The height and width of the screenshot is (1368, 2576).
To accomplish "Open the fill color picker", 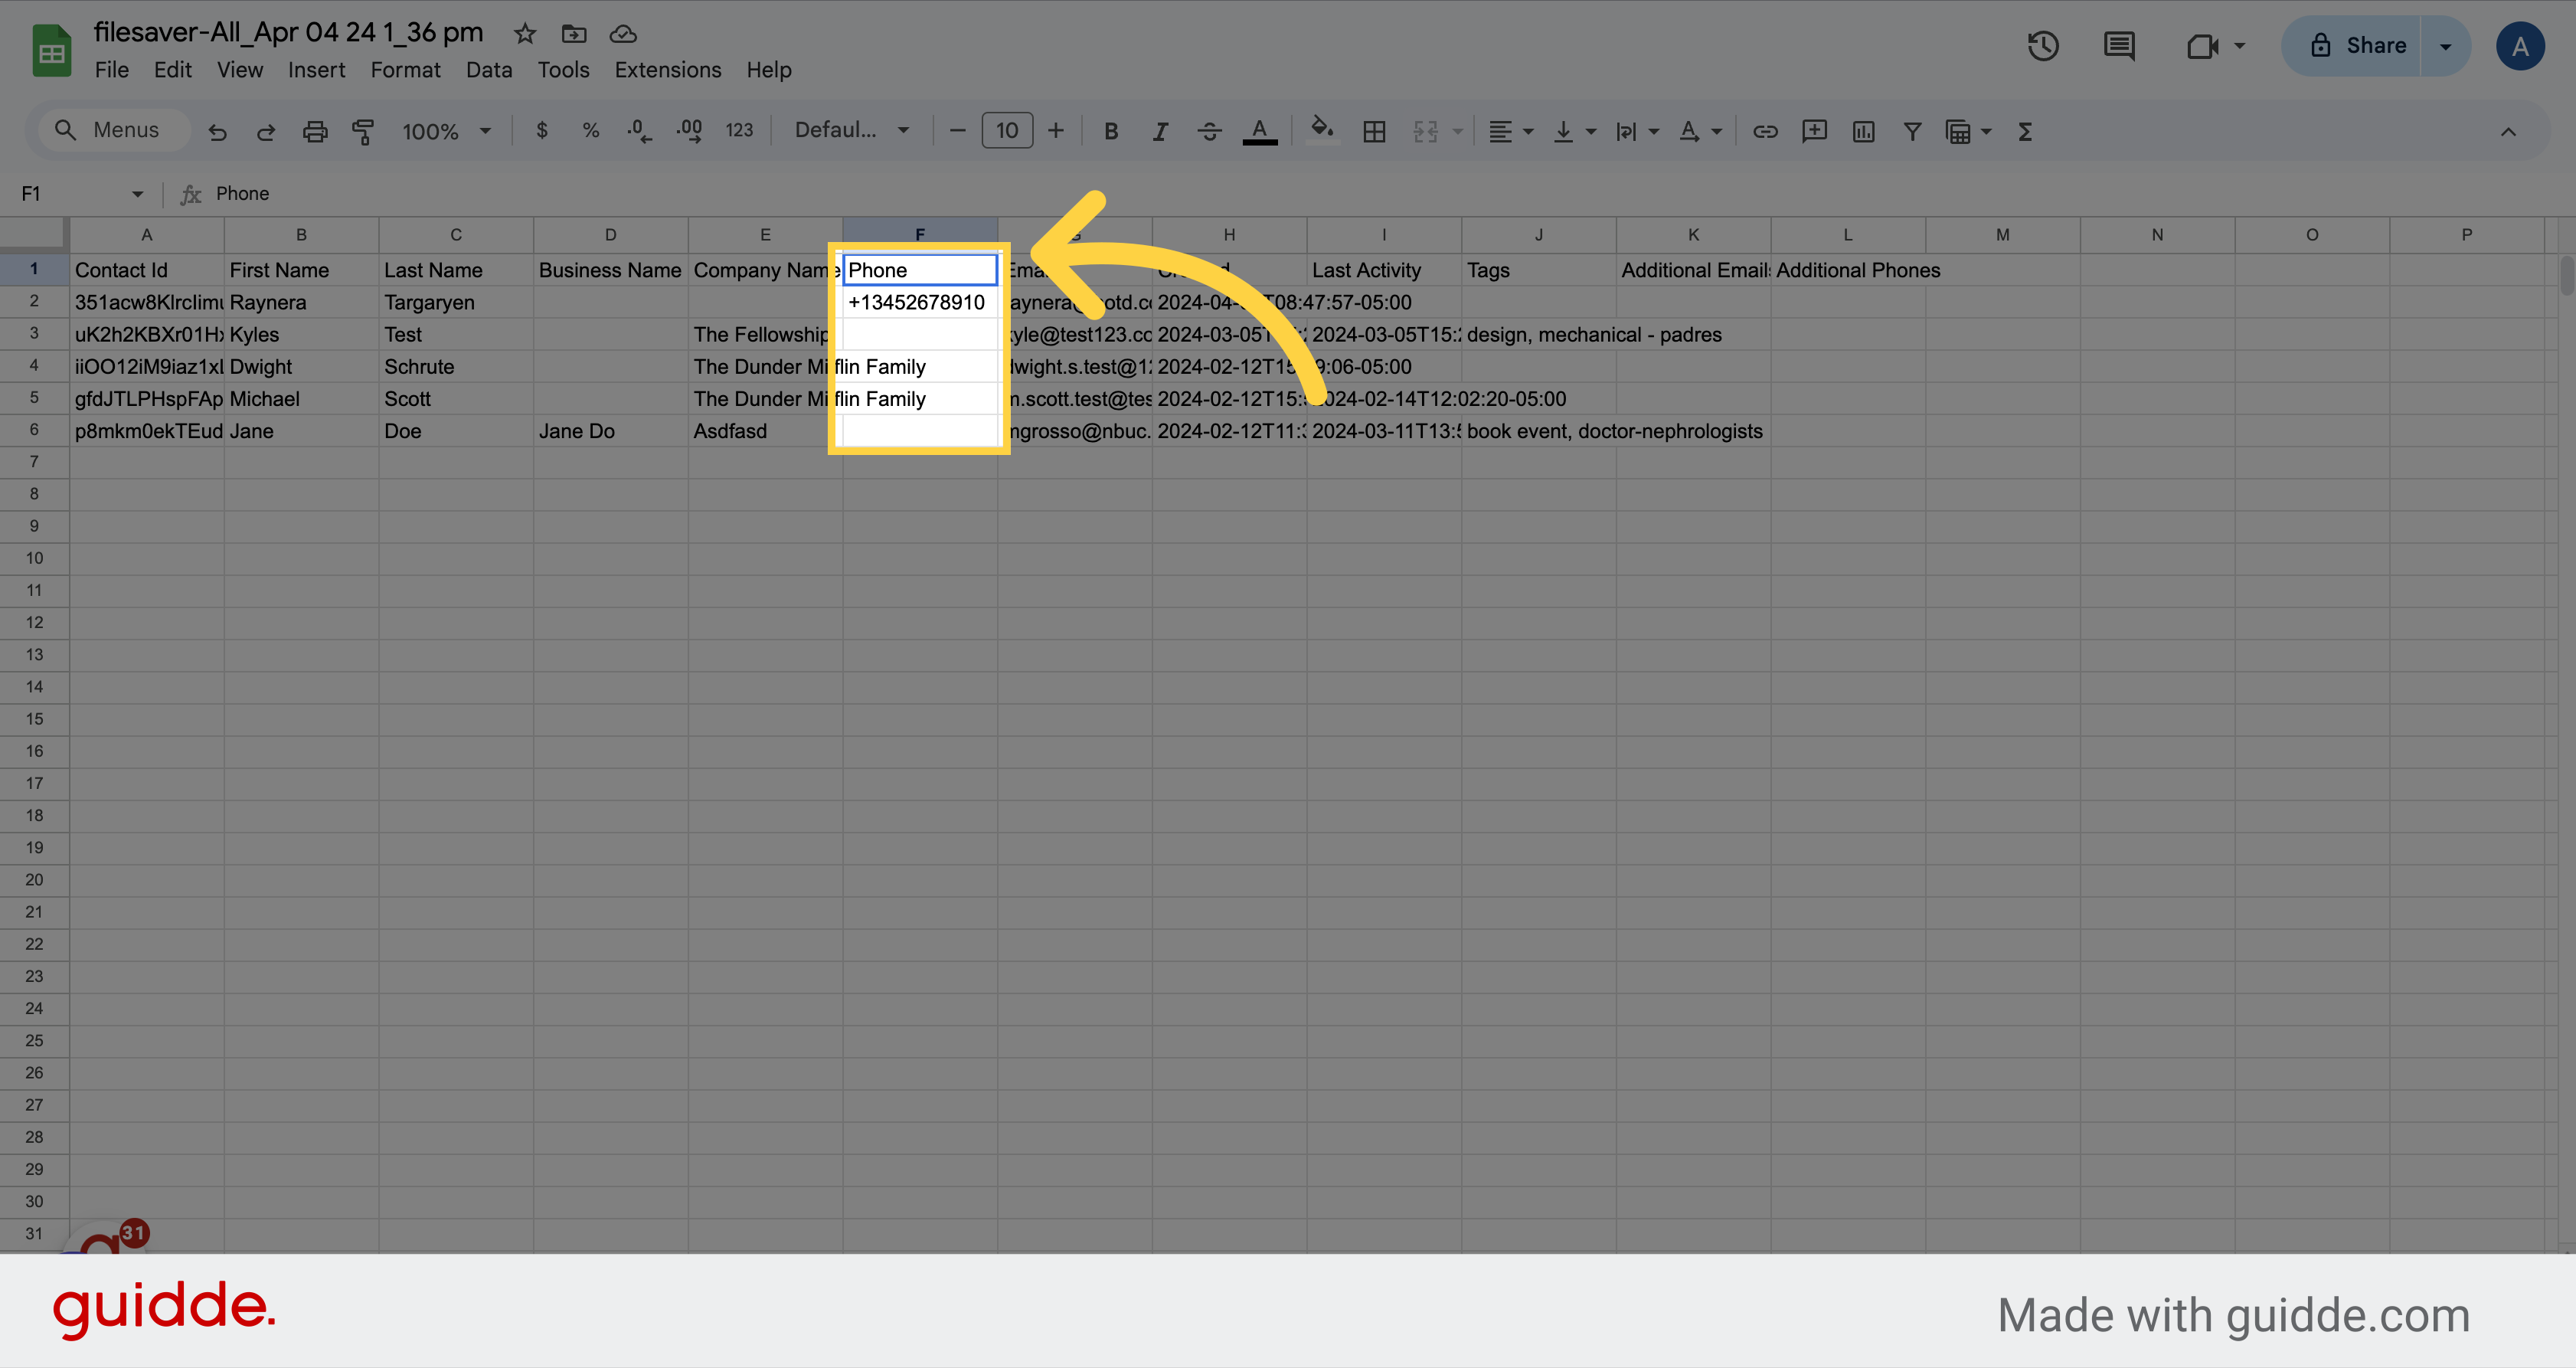I will point(1323,131).
